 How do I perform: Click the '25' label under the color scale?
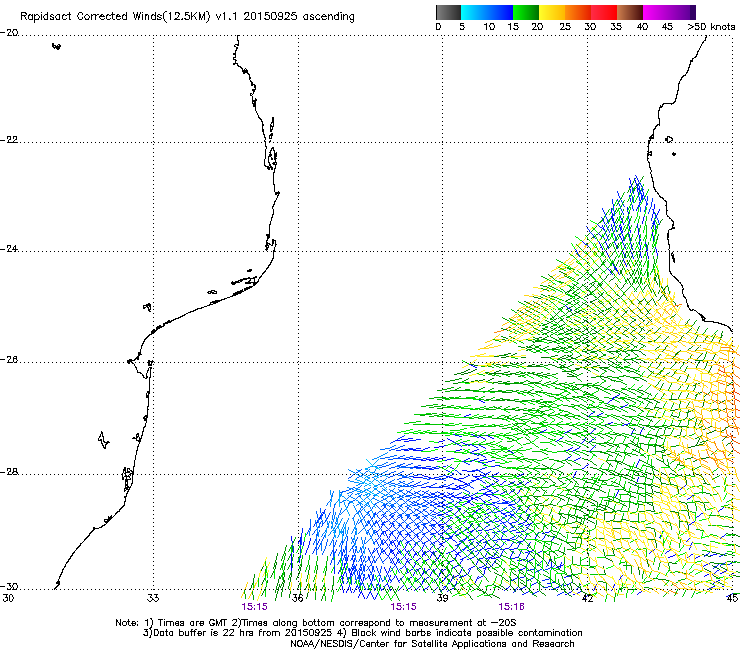coord(565,27)
